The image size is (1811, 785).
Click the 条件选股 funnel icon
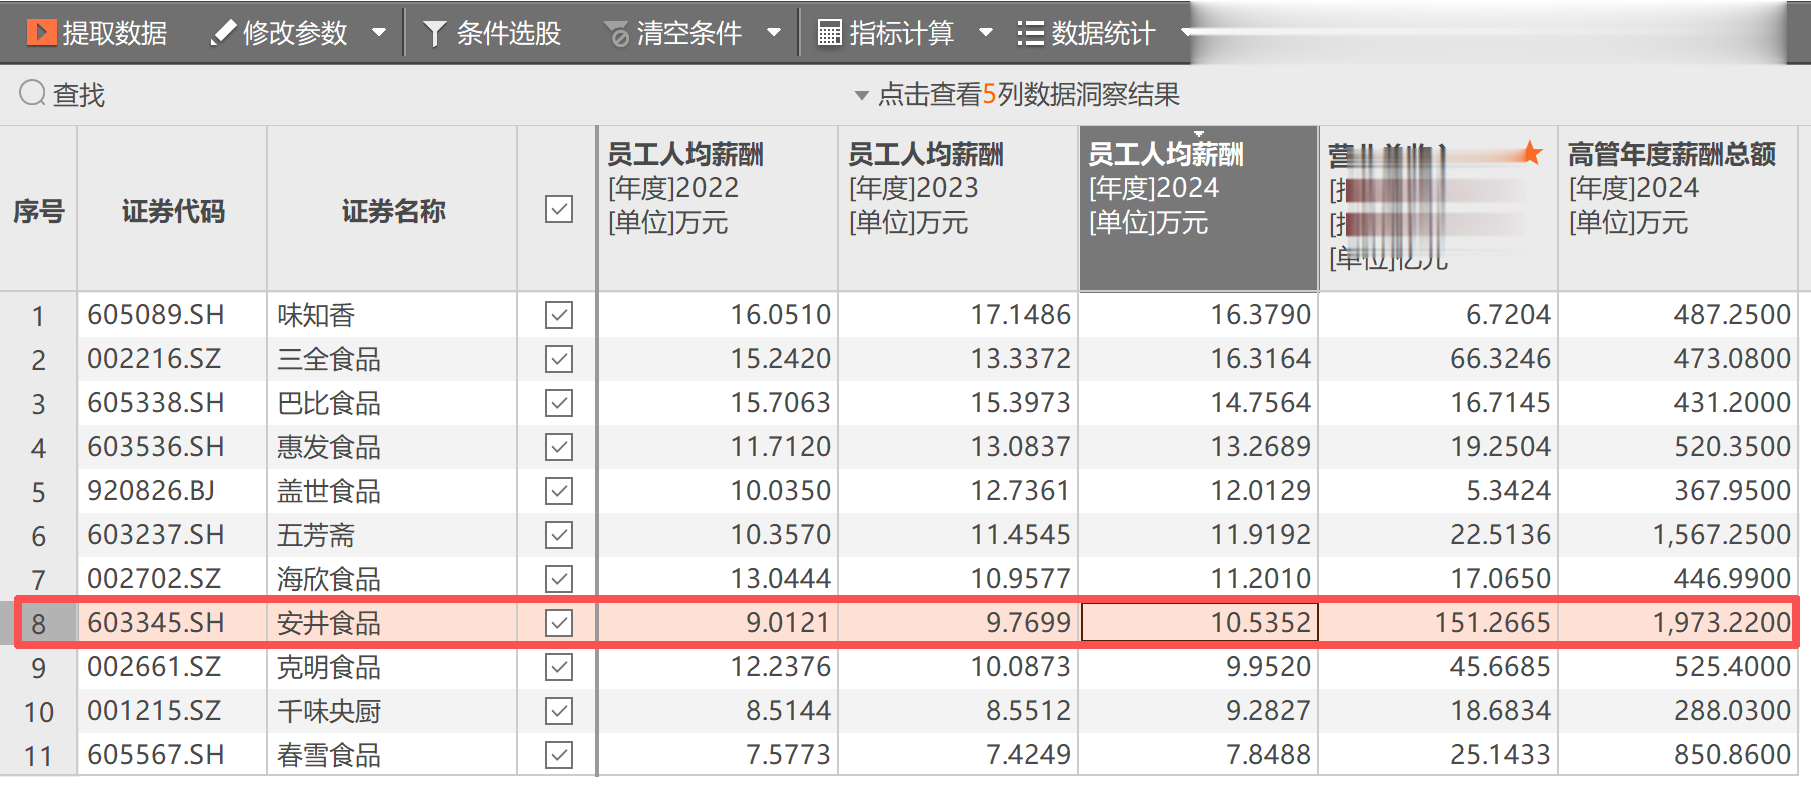pos(434,34)
